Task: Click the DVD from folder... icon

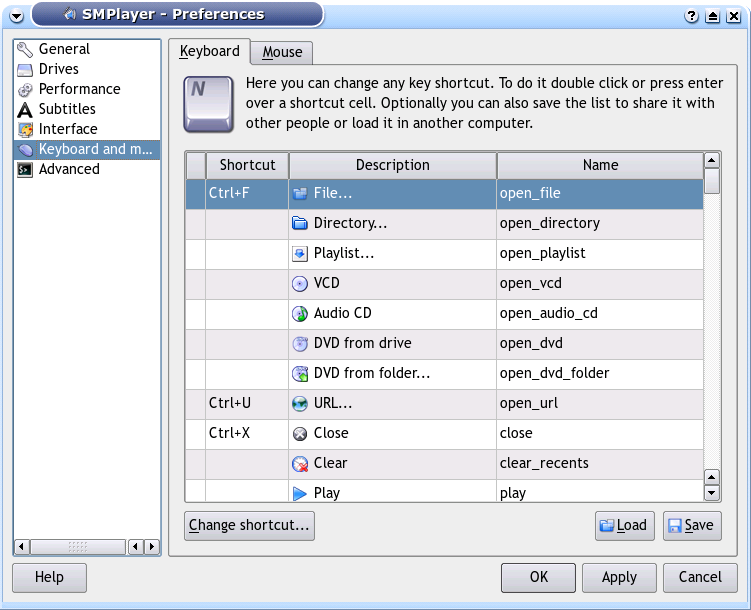Action: 300,373
